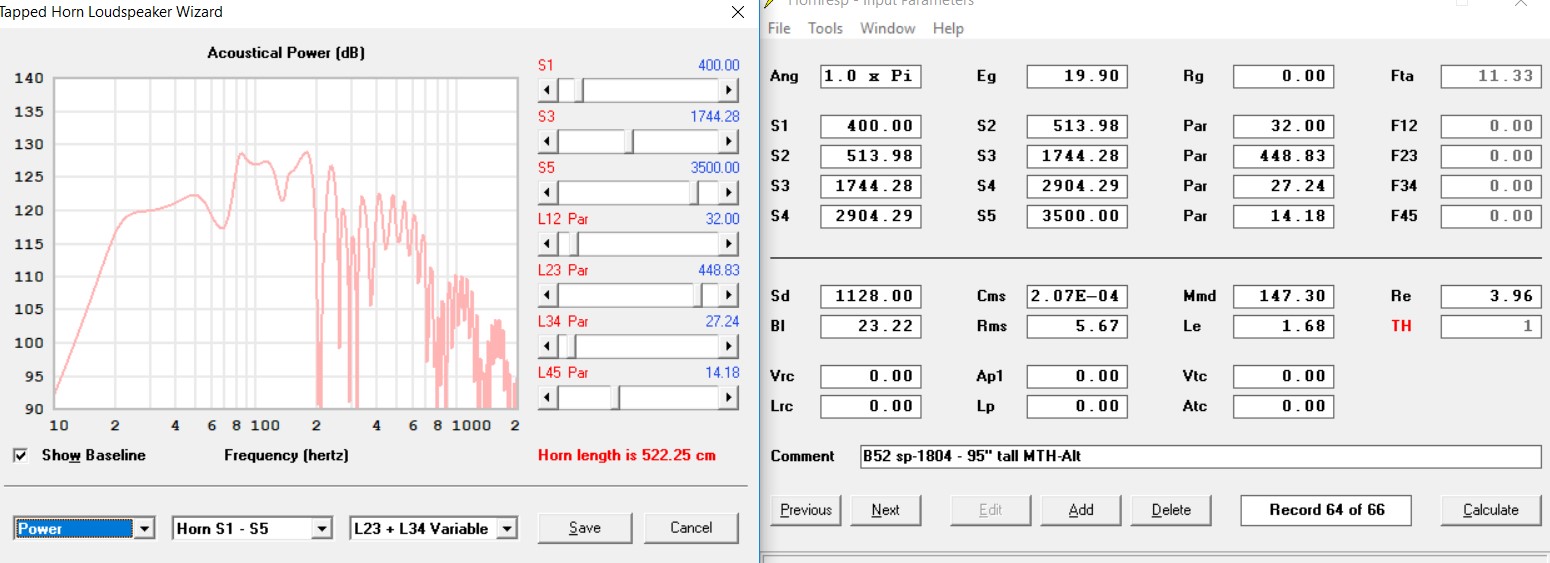
Task: Click left arrow of L12 Par slider
Action: tap(547, 244)
